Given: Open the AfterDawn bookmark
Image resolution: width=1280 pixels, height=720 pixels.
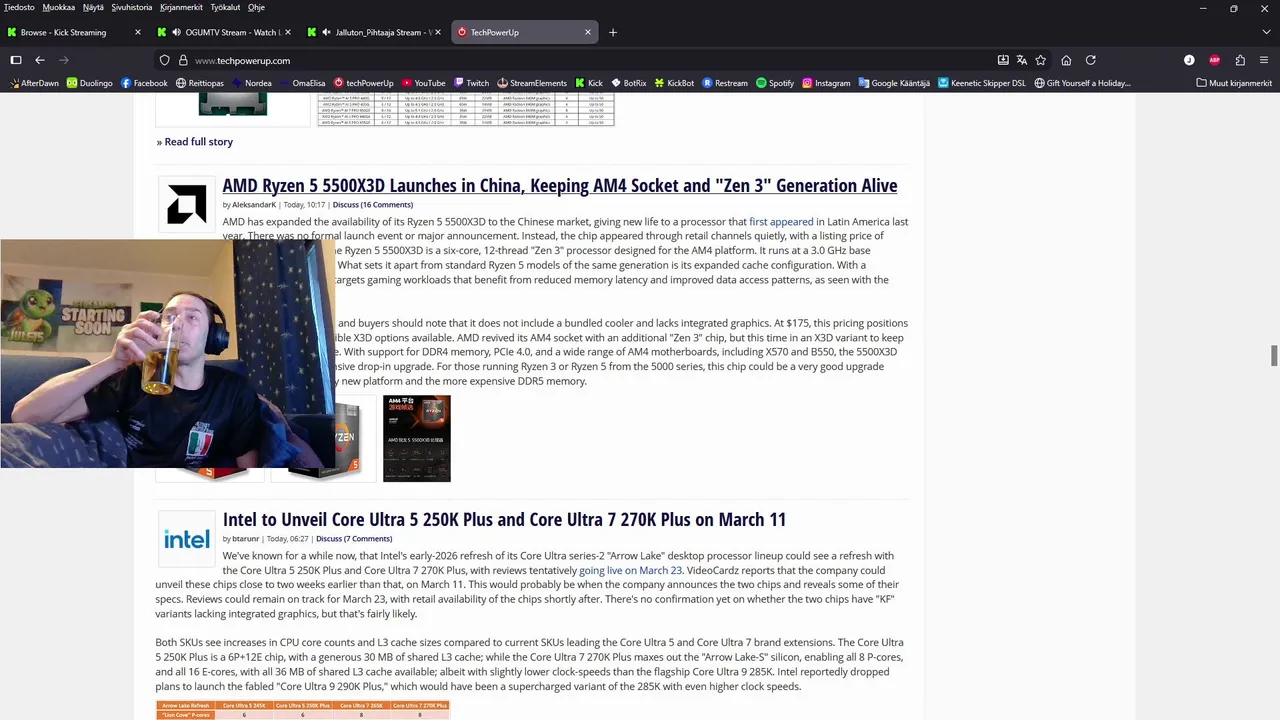Looking at the screenshot, I should coord(33,83).
